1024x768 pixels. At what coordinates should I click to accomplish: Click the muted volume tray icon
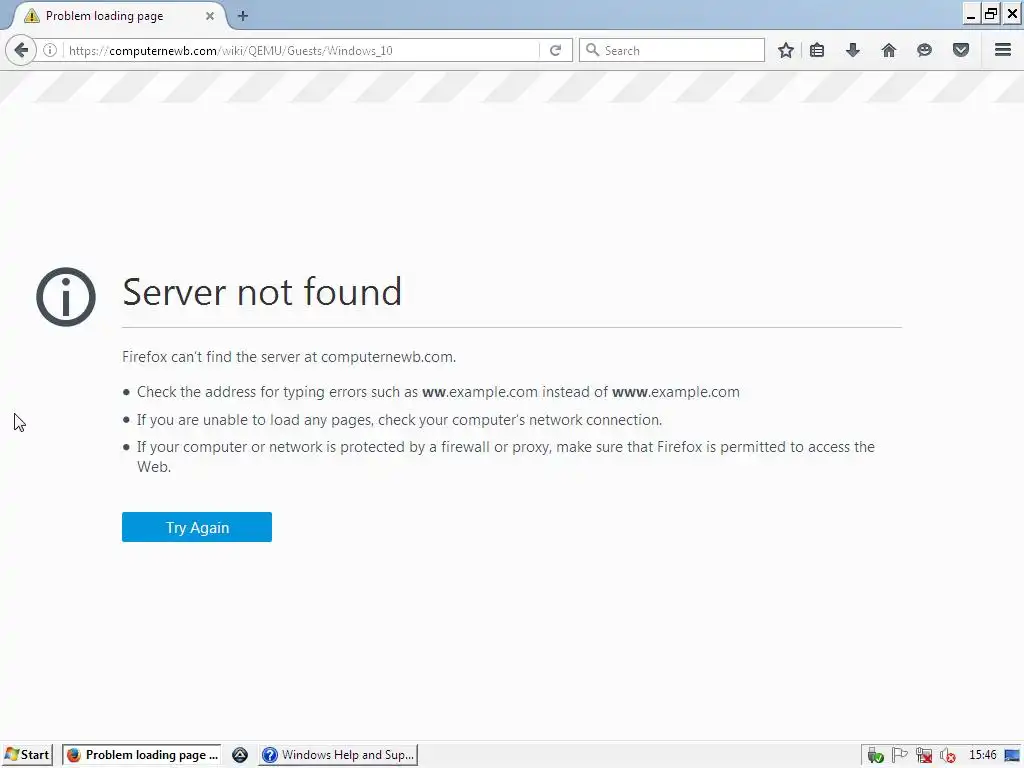click(x=948, y=756)
